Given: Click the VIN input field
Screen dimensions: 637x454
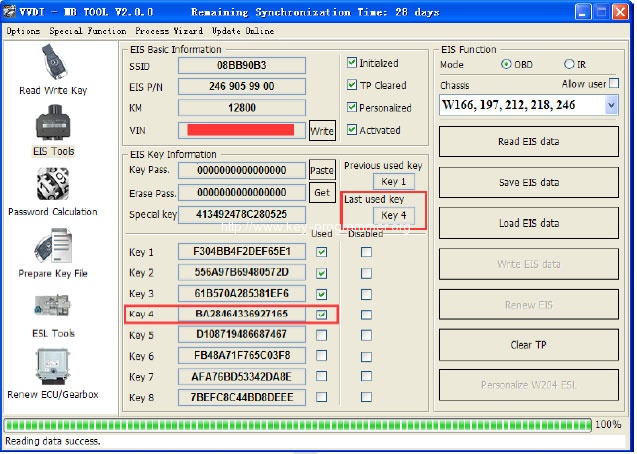Looking at the screenshot, I should [242, 130].
